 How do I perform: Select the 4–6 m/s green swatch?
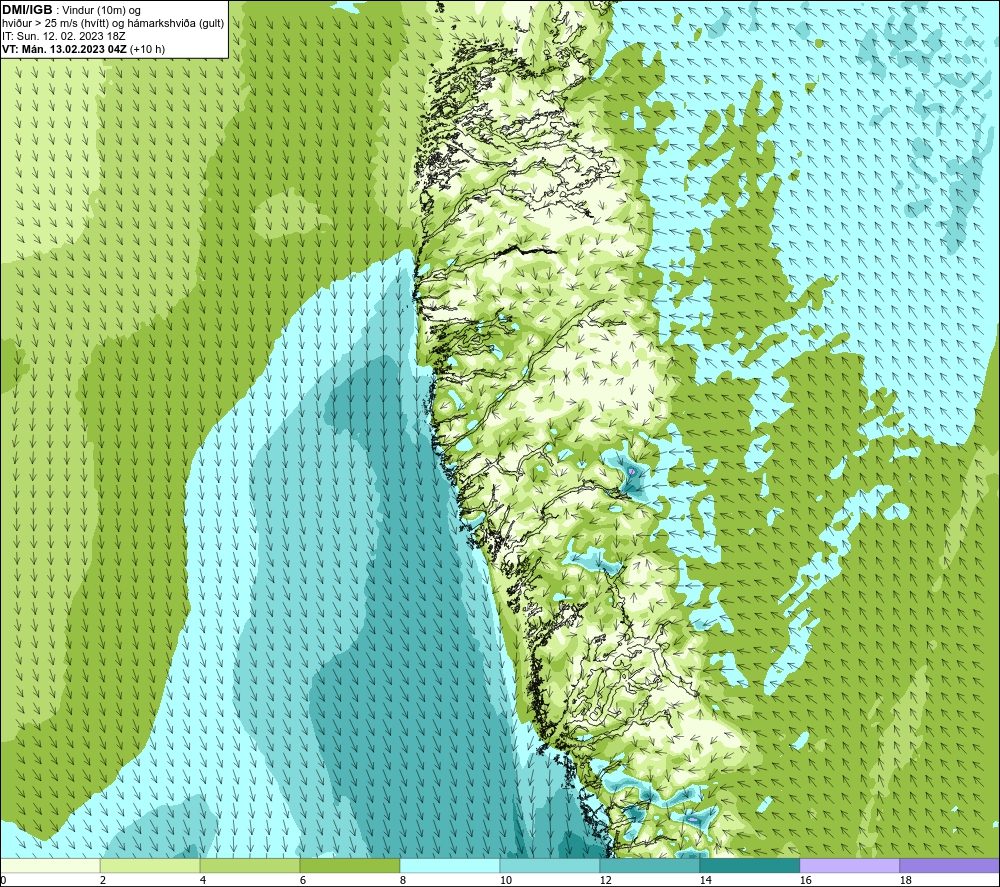coord(250,865)
